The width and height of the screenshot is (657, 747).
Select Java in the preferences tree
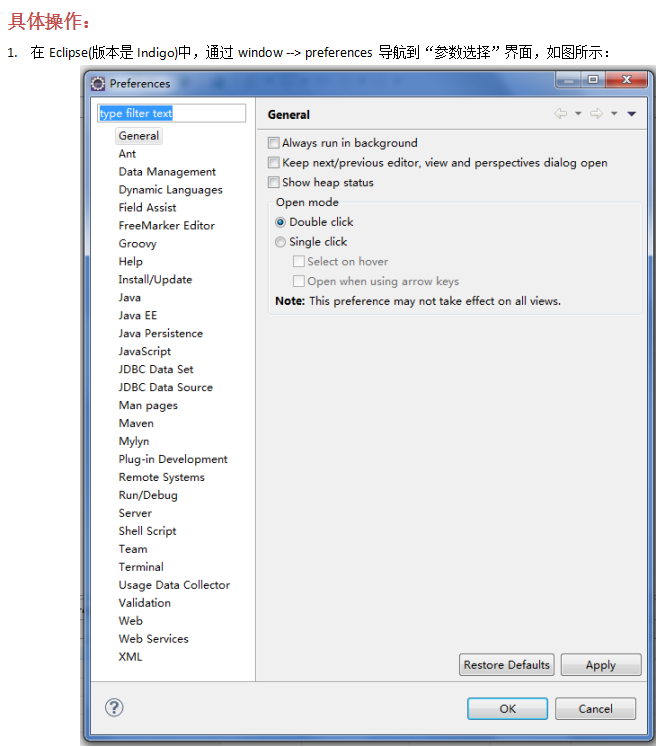click(130, 298)
